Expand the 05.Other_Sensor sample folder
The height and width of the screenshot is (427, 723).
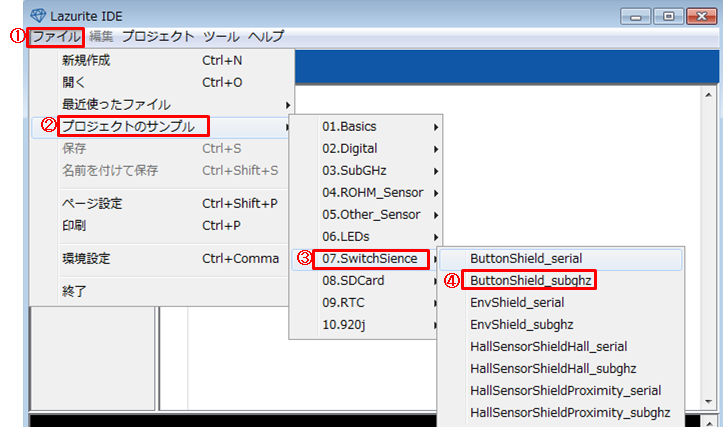point(366,215)
